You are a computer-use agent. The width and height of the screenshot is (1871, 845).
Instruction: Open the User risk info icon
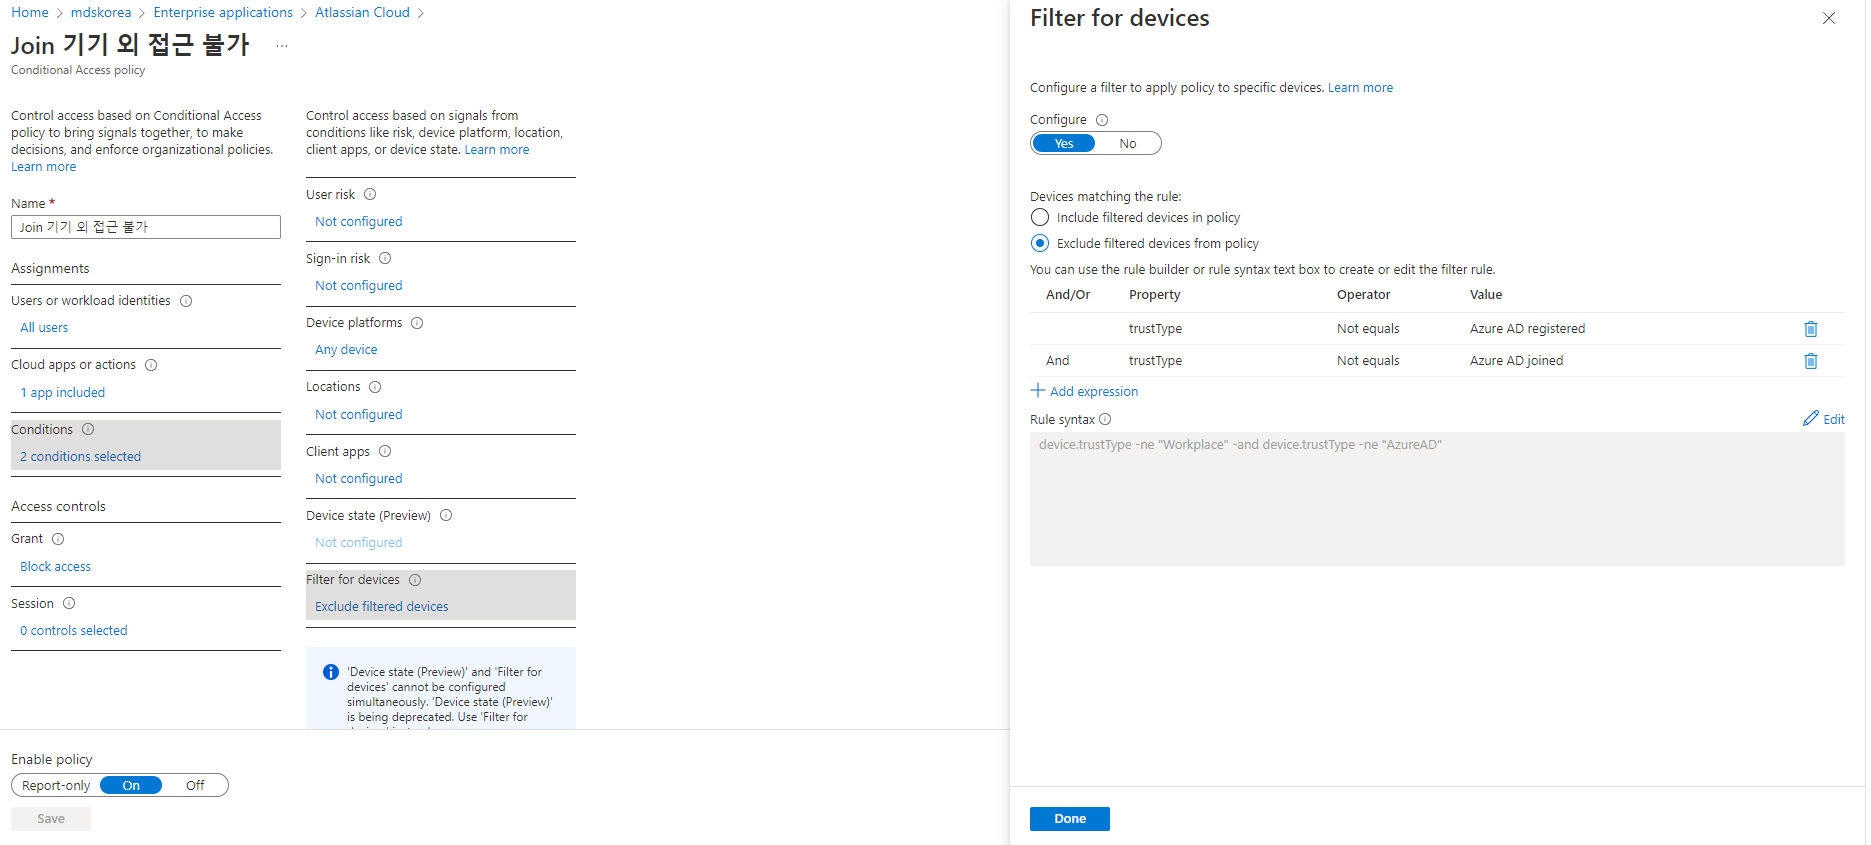370,194
